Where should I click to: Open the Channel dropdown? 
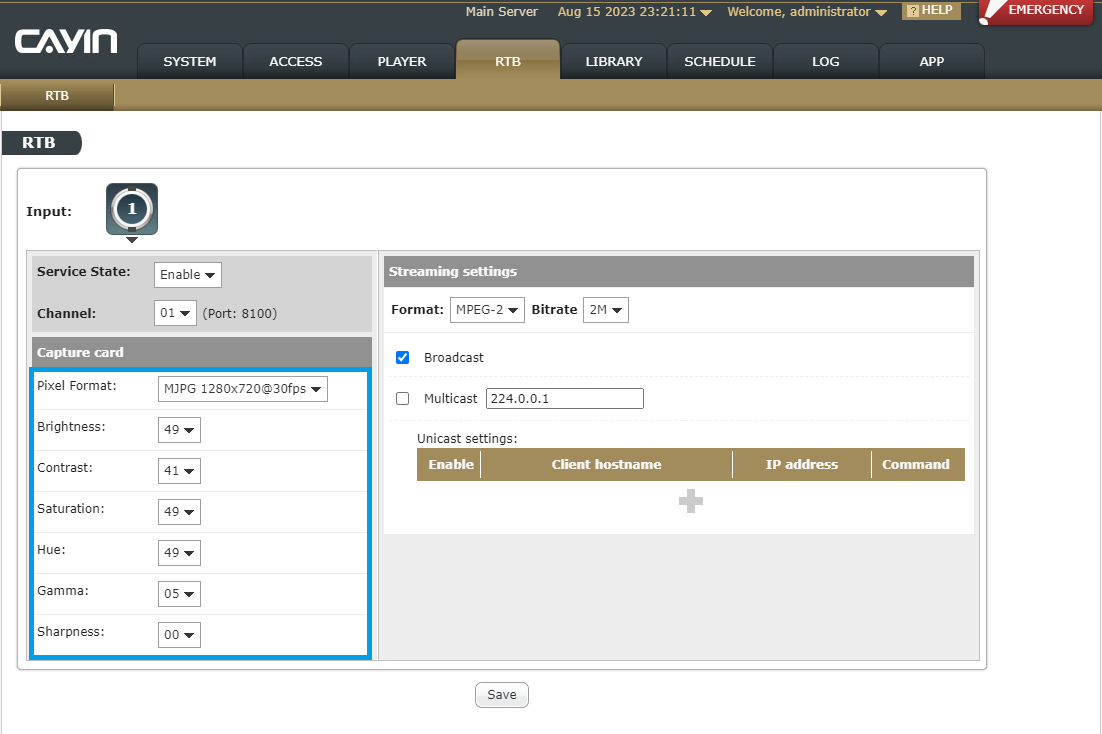tap(175, 313)
